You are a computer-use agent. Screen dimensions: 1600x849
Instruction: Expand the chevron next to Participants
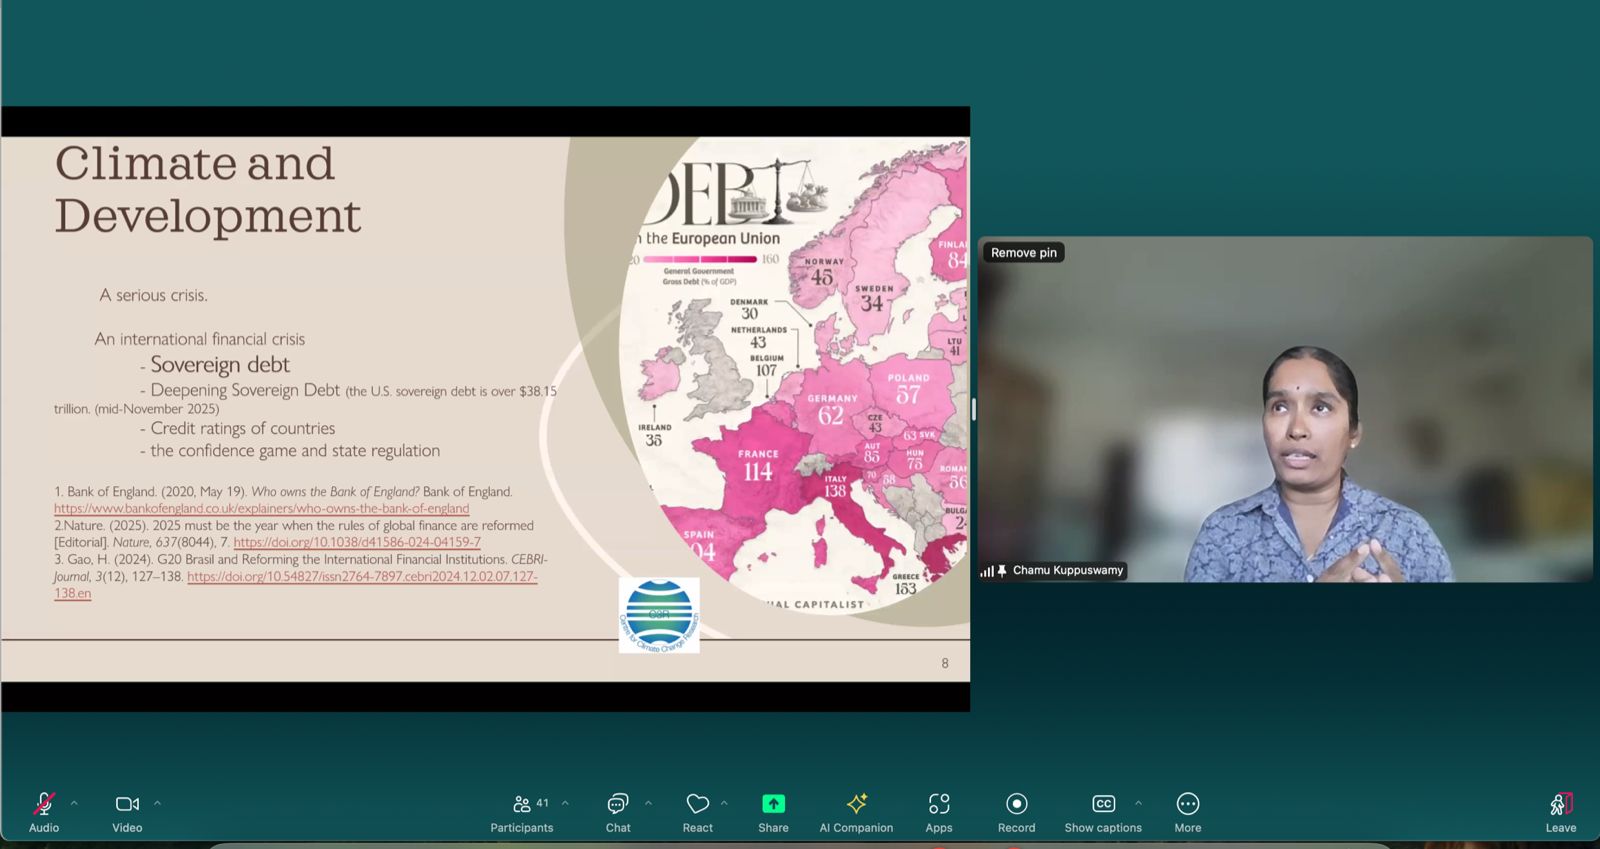click(565, 803)
